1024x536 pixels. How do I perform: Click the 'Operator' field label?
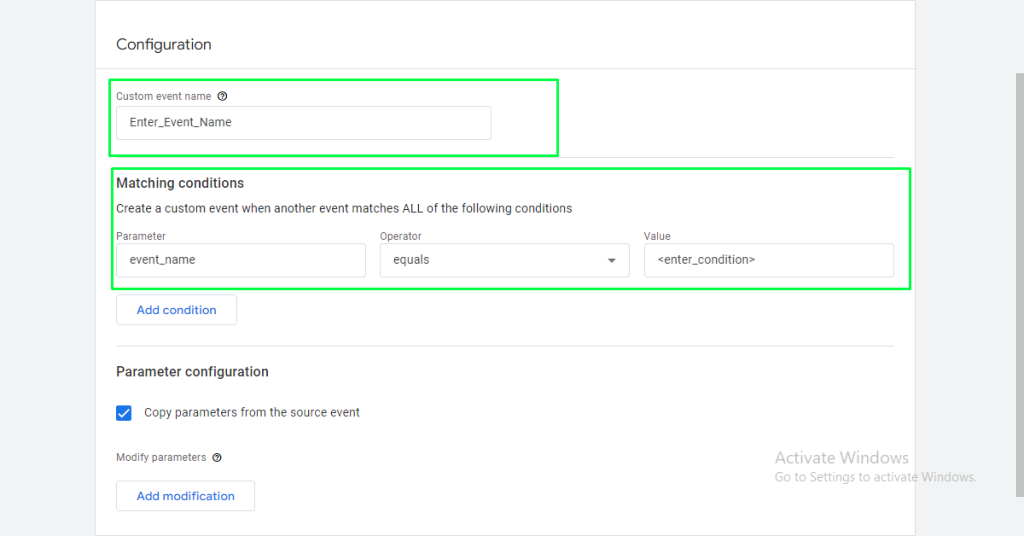[401, 237]
